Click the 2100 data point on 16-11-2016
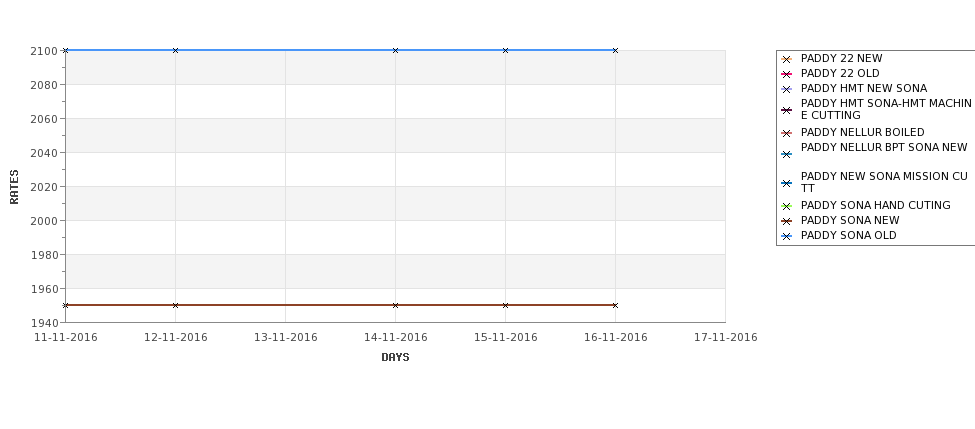The image size is (975, 429). (x=615, y=50)
